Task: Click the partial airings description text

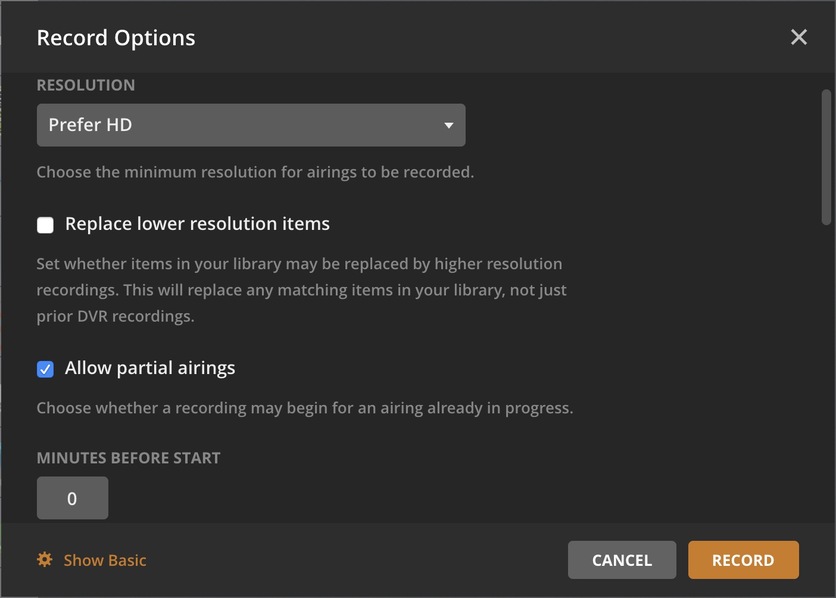Action: tap(305, 408)
